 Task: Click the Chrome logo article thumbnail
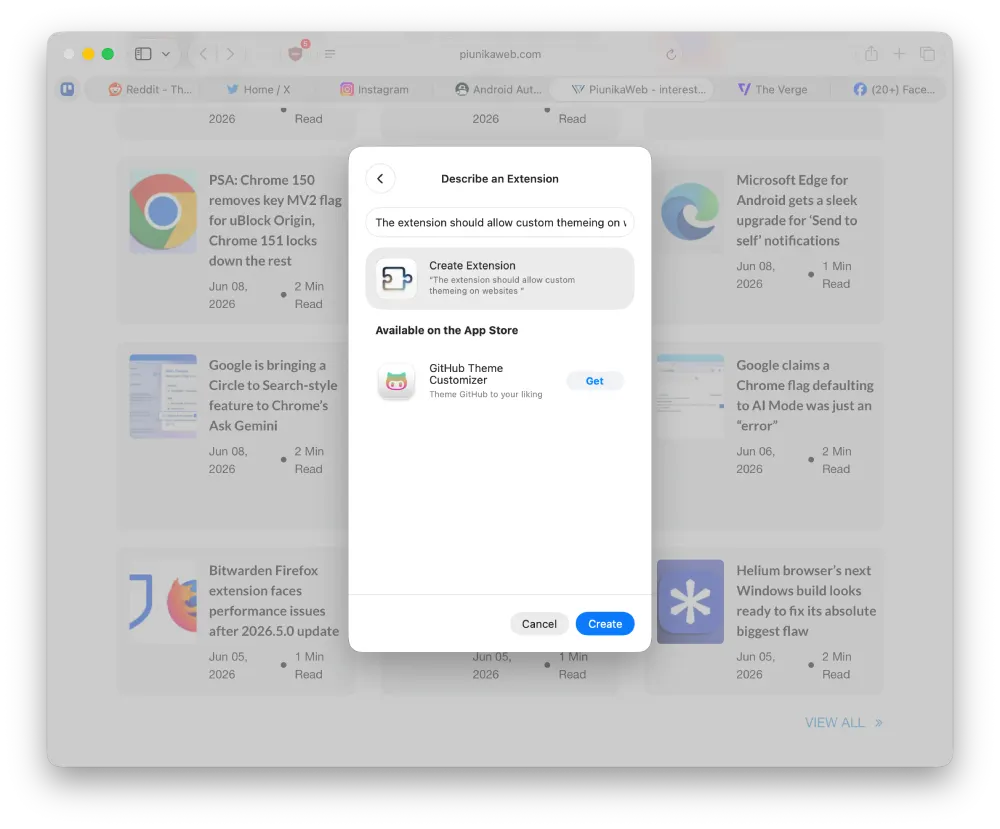163,212
